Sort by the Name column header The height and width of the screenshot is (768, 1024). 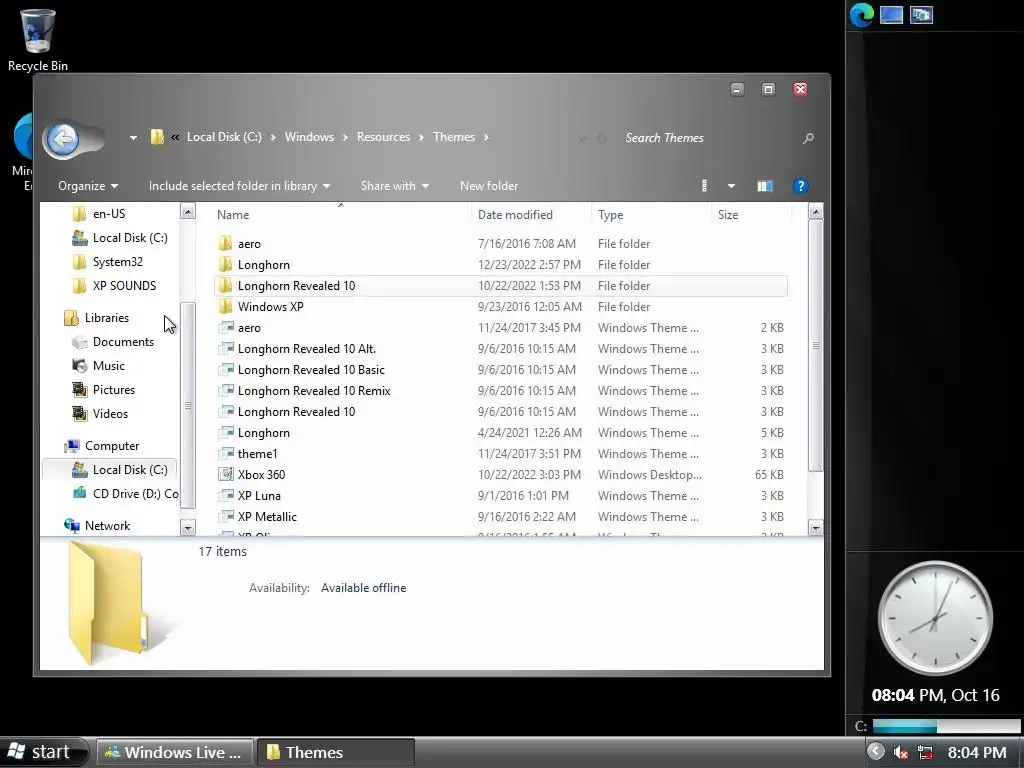tap(342, 215)
